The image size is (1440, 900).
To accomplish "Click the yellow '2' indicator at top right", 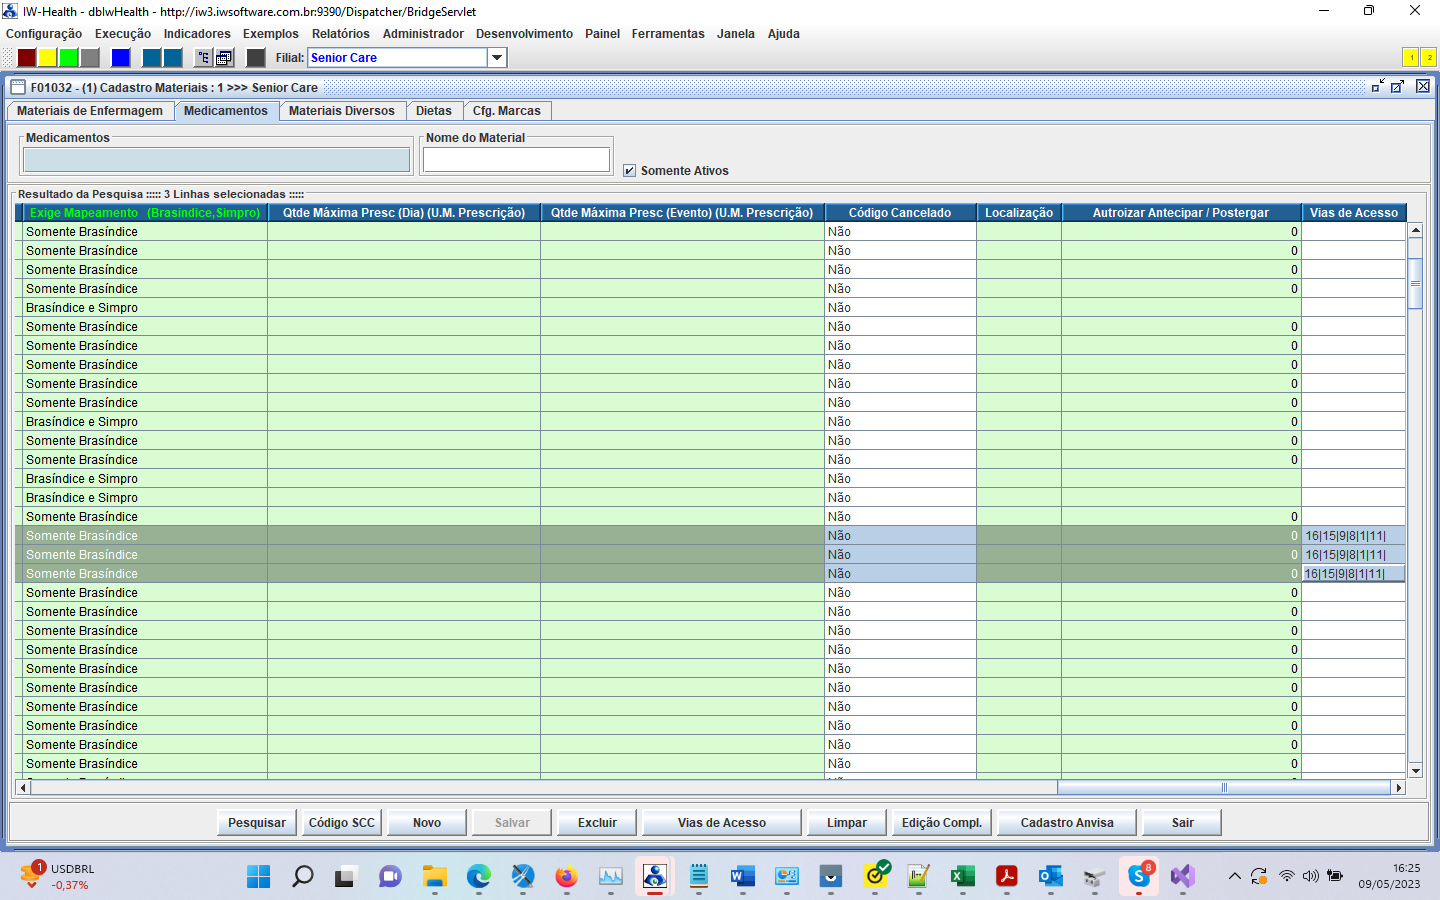I will pyautogui.click(x=1429, y=58).
